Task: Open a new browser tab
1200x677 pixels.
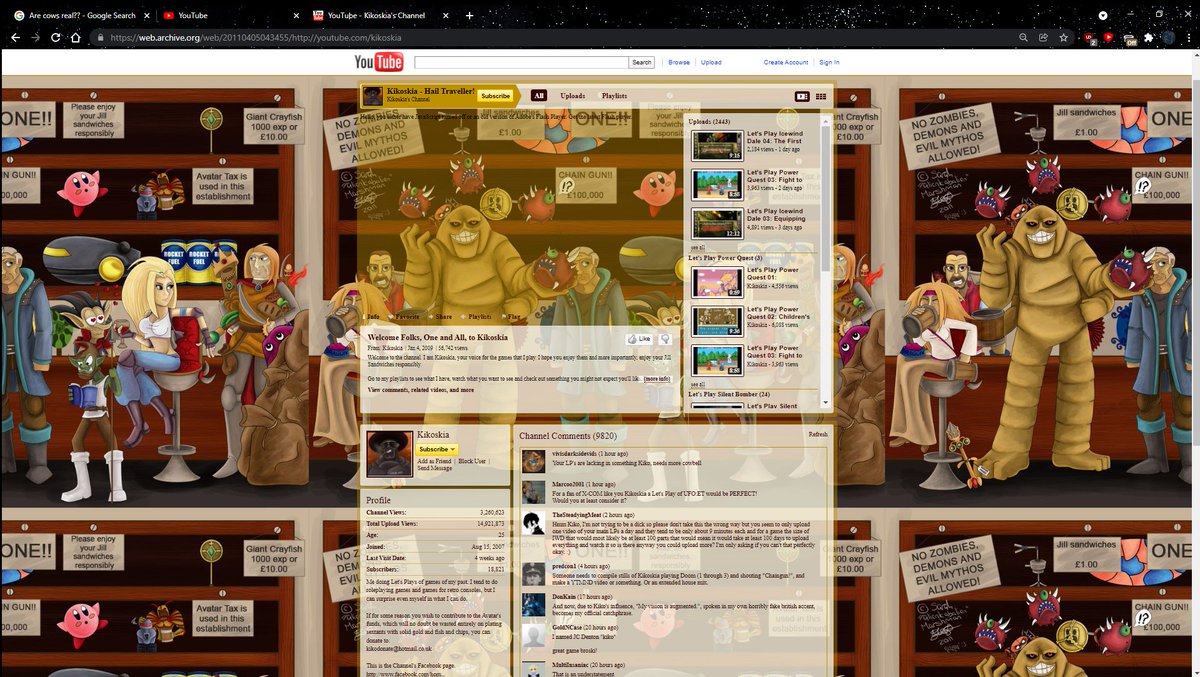Action: 469,15
